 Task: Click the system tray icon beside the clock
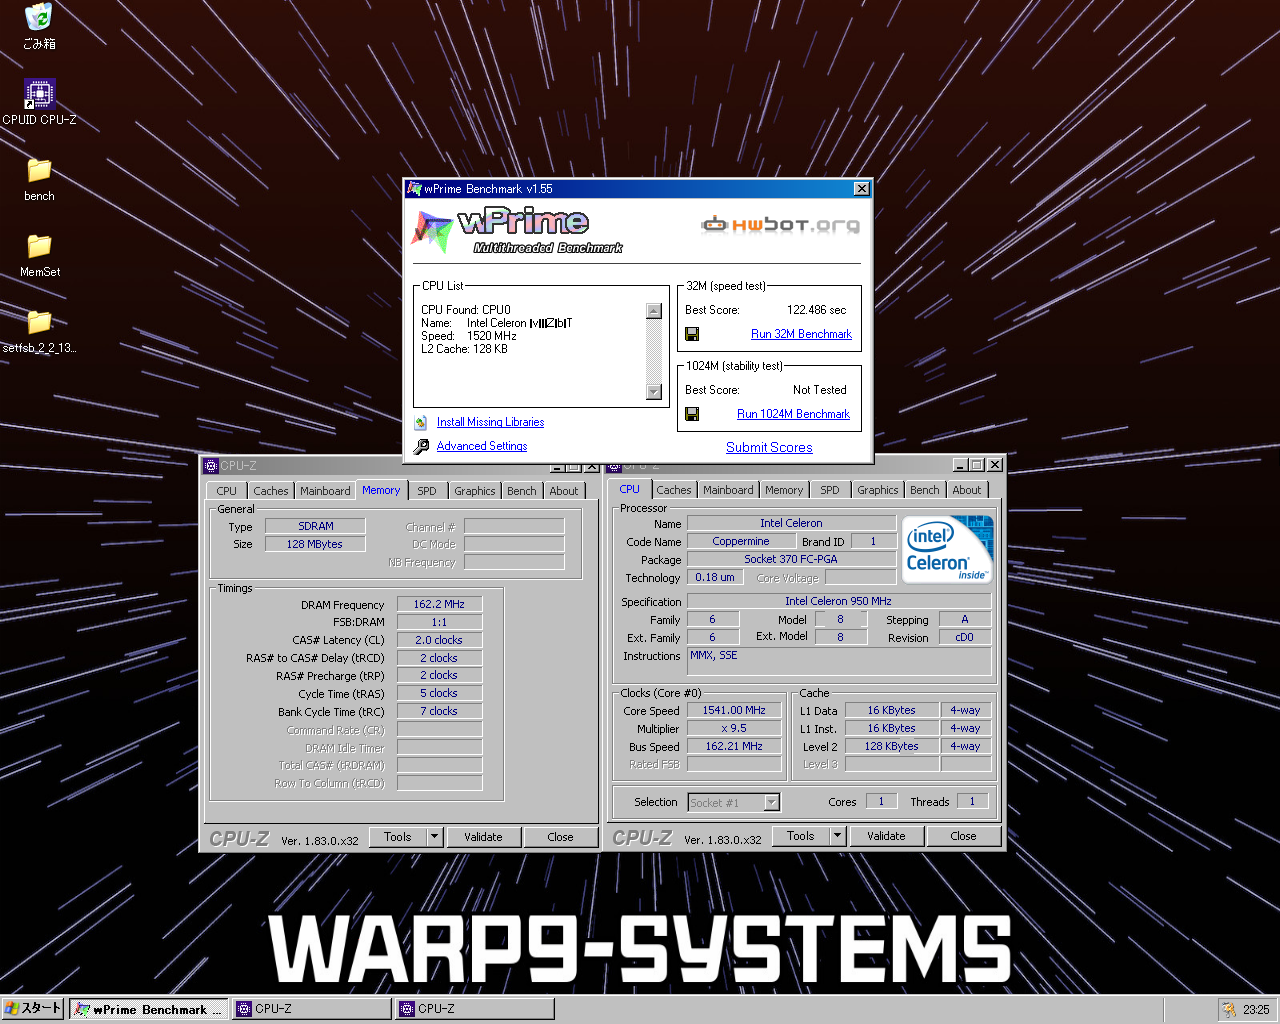tap(1228, 1009)
